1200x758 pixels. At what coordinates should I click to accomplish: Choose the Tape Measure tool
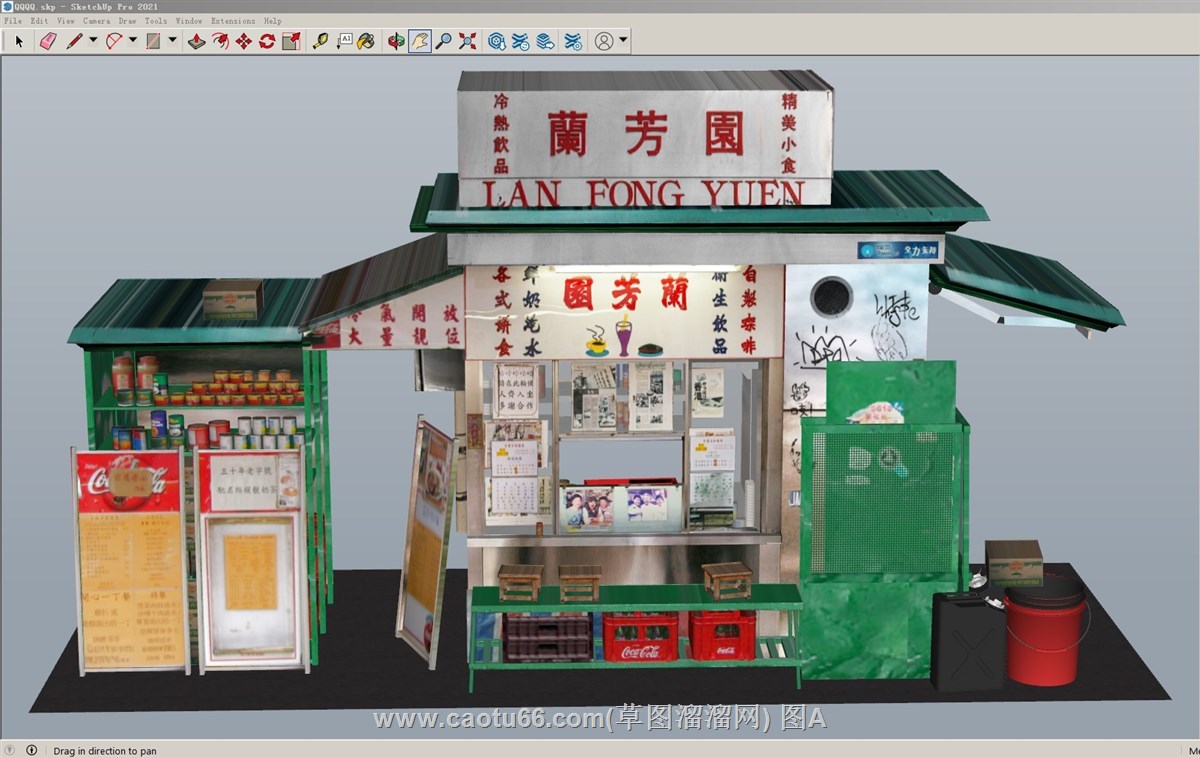(x=320, y=41)
